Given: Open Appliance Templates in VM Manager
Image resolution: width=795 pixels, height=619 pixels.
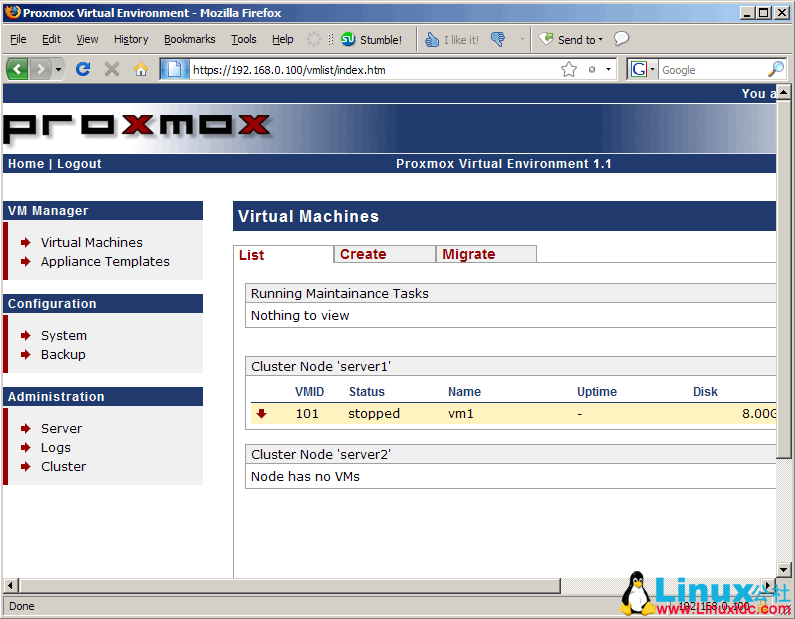Looking at the screenshot, I should tap(105, 261).
